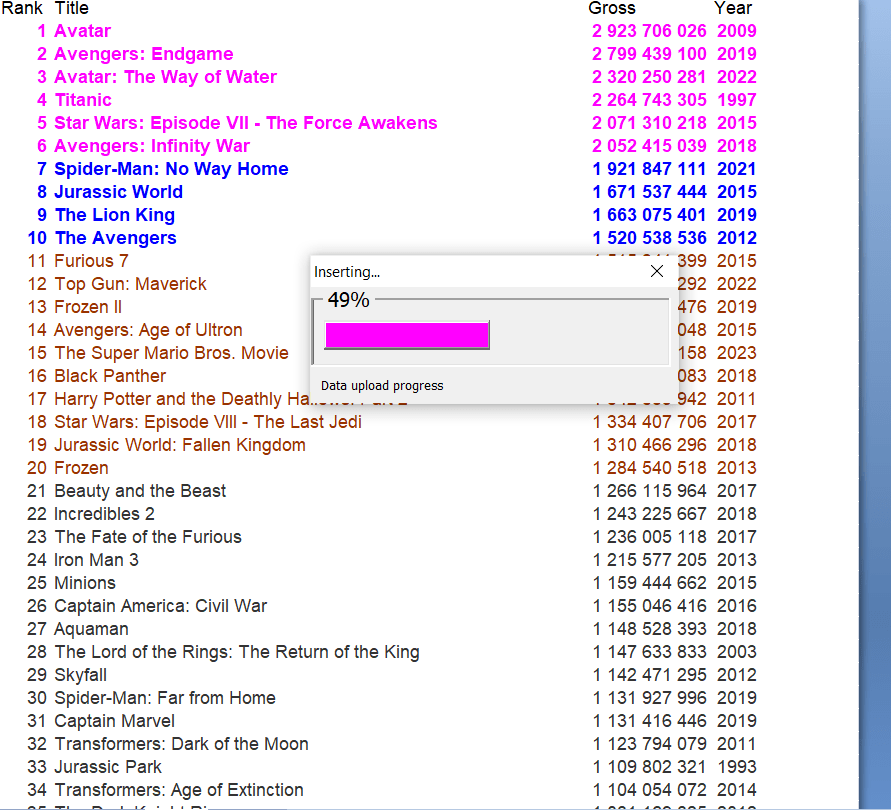This screenshot has height=810, width=891.
Task: Click the Top Gun: Maverick entry
Action: [130, 284]
